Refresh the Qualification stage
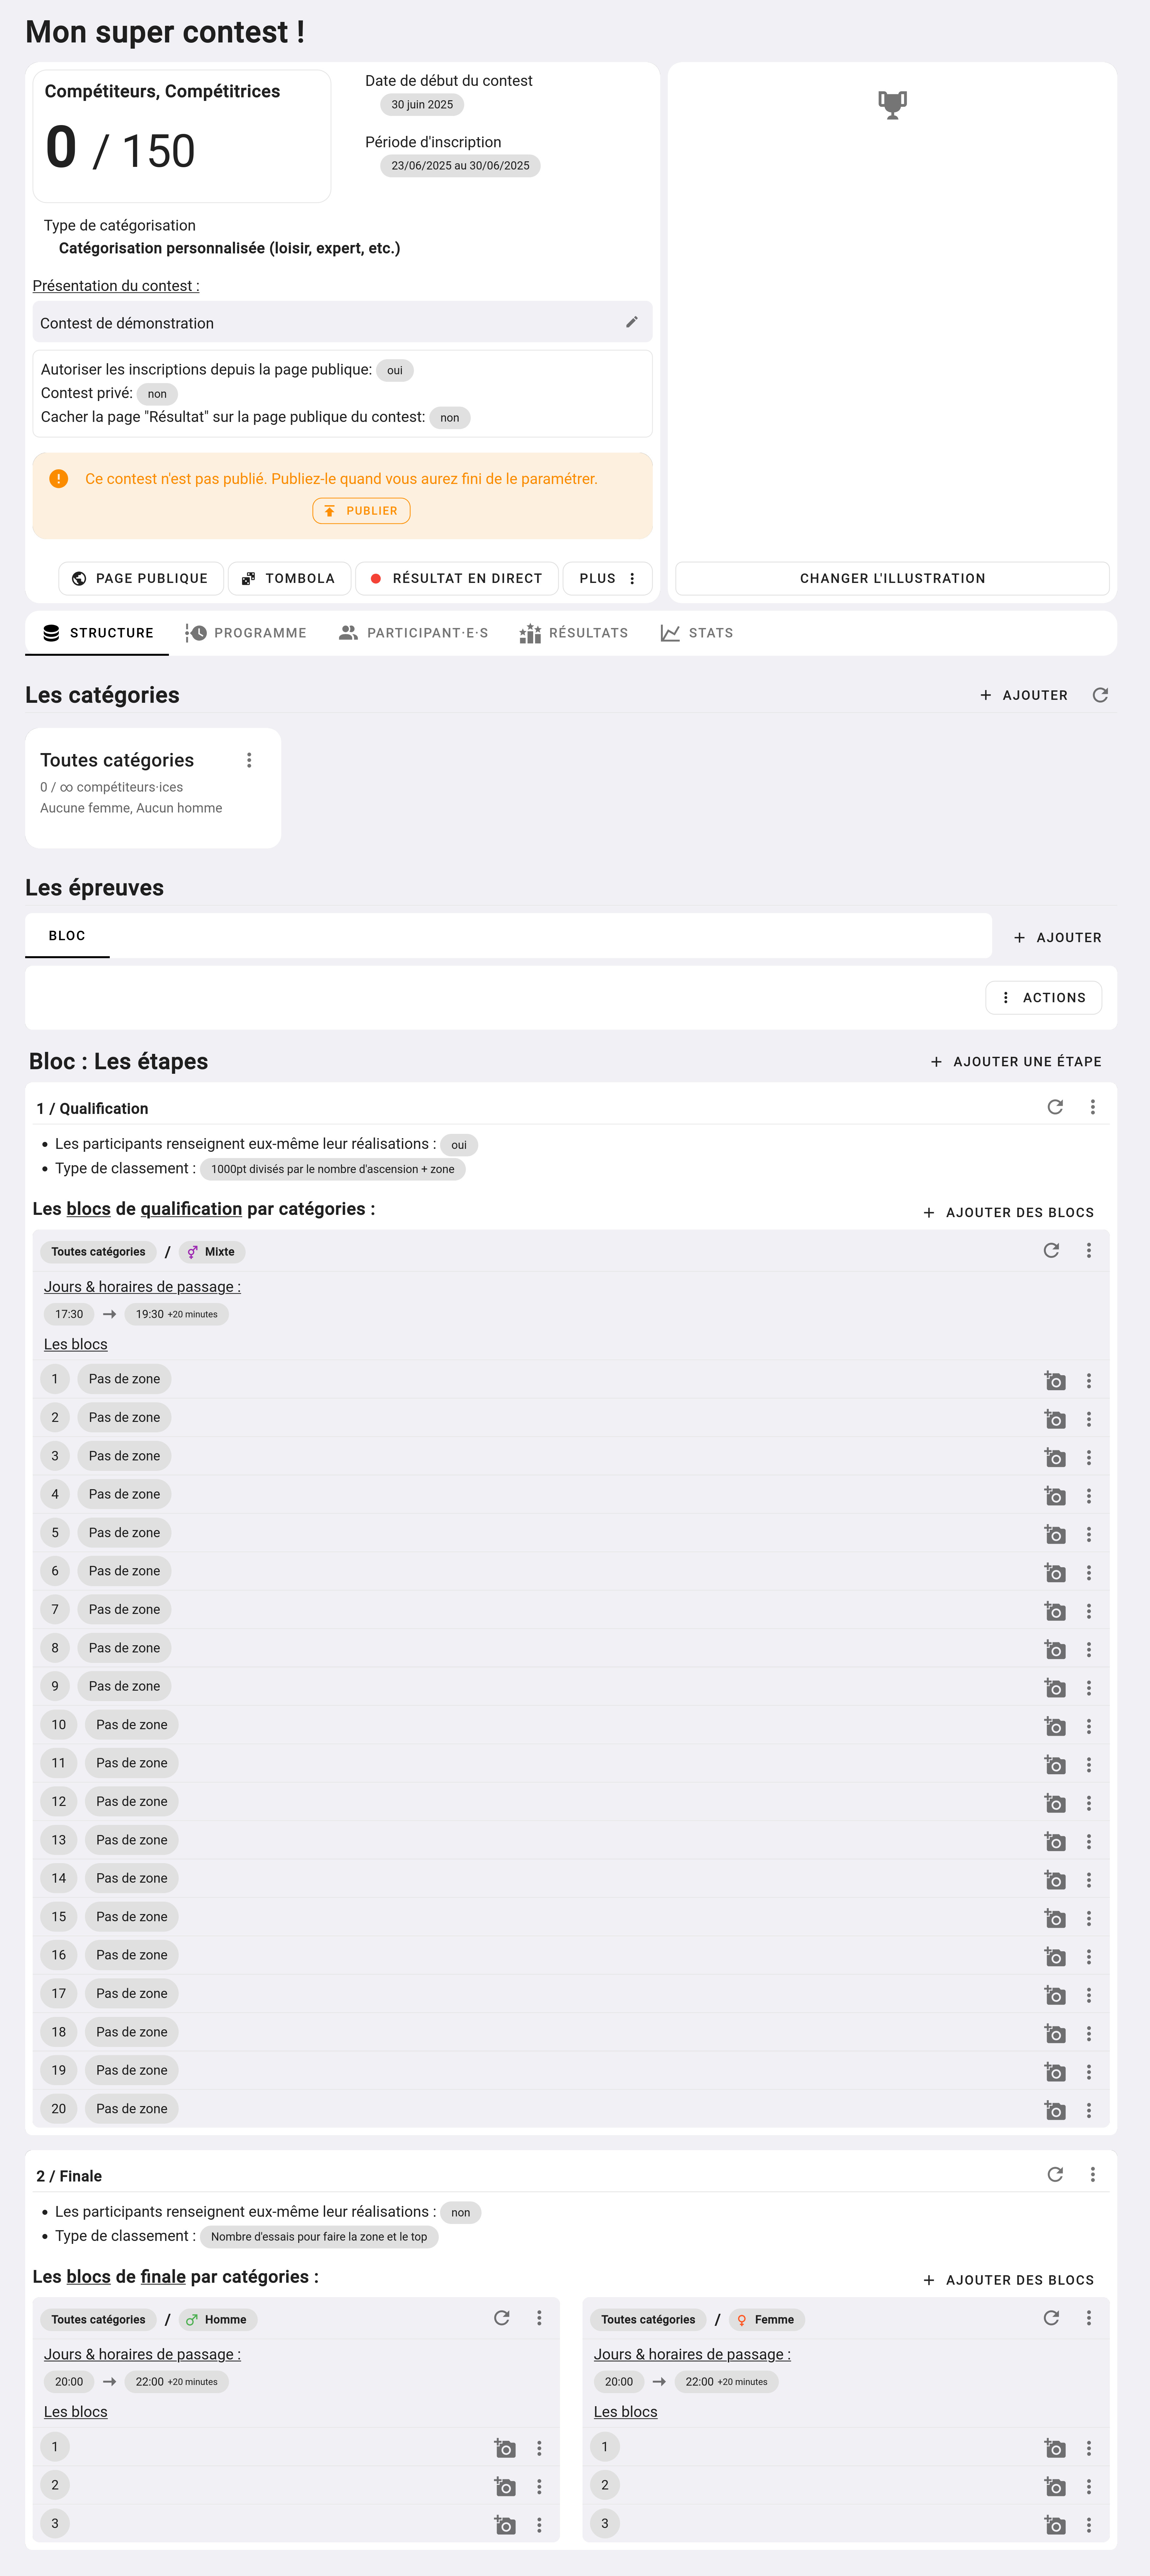 1054,1107
